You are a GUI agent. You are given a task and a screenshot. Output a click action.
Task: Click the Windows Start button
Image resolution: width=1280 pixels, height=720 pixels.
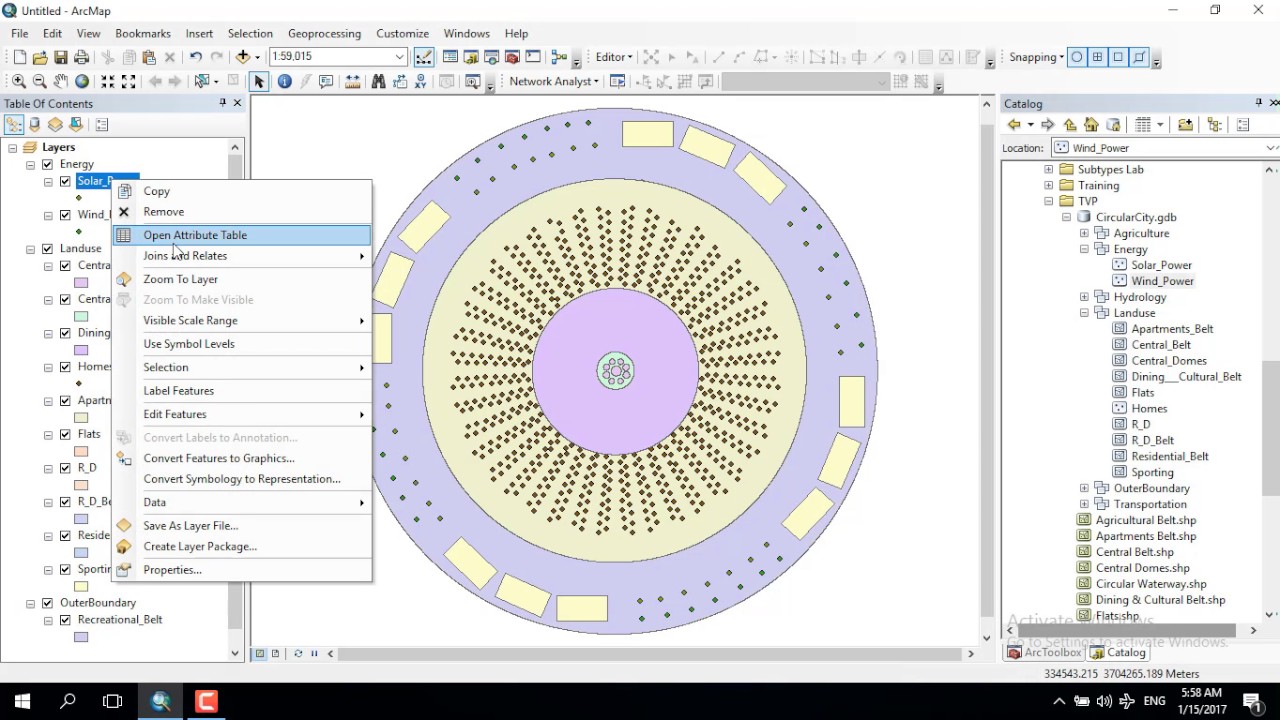tap(22, 701)
